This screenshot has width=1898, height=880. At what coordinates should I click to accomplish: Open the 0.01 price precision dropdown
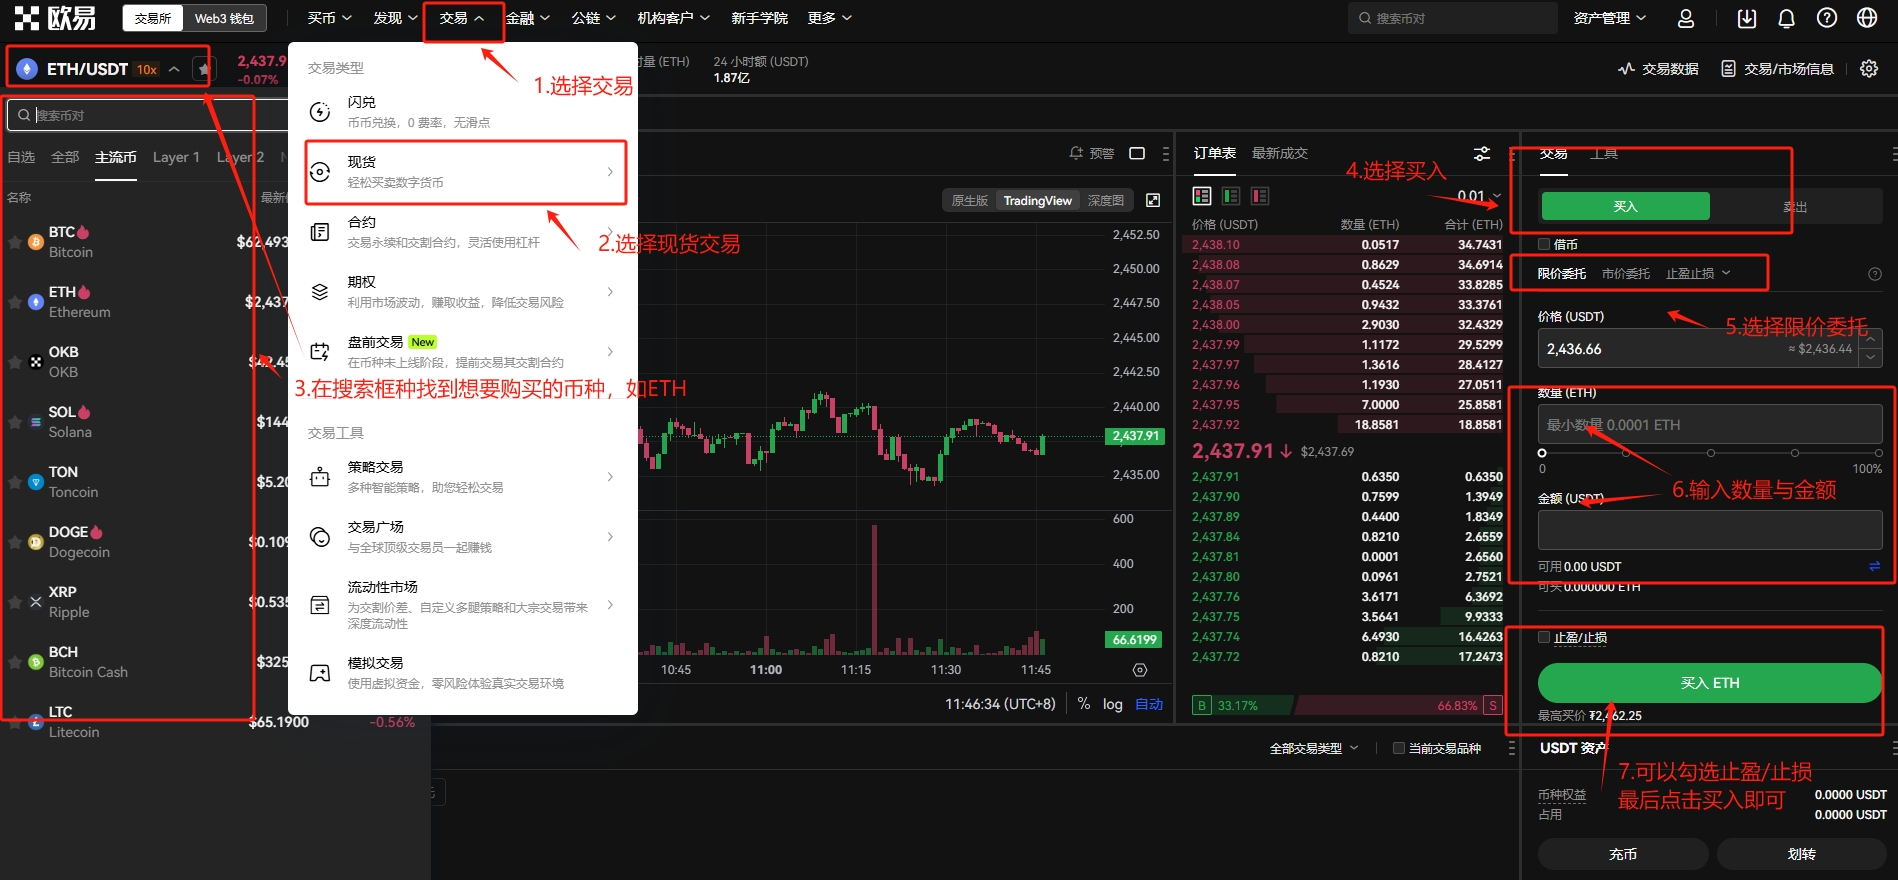(x=1479, y=195)
